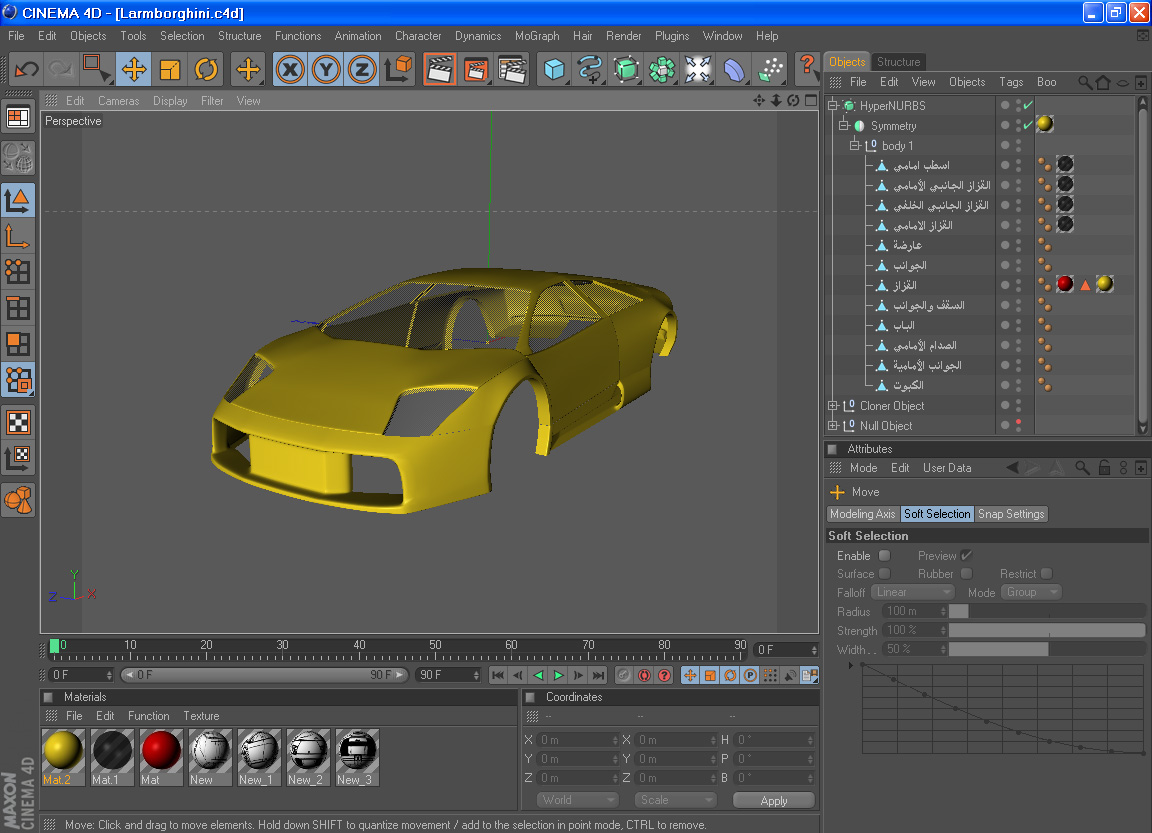Select the Move tool in top toolbar

[x=134, y=70]
